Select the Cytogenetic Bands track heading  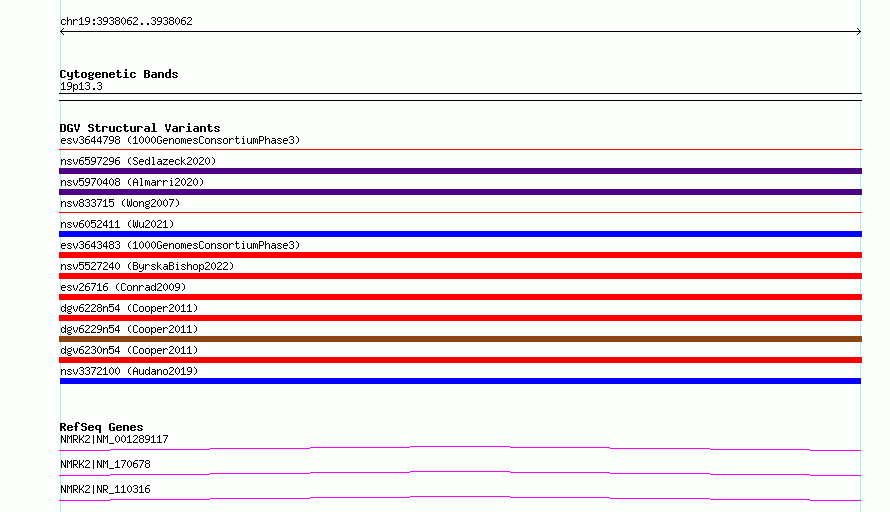119,74
